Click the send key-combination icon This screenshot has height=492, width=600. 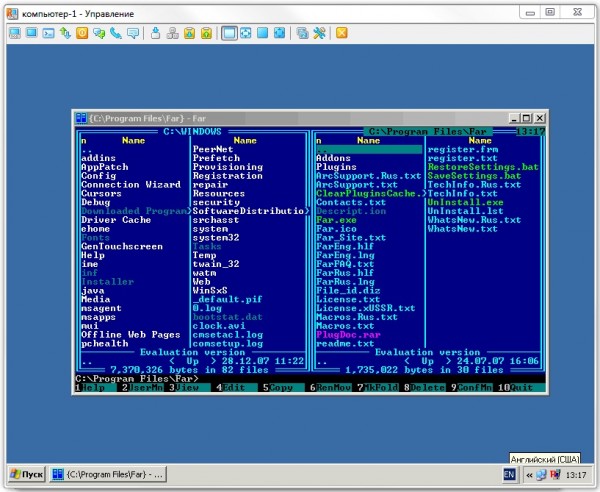click(x=155, y=33)
